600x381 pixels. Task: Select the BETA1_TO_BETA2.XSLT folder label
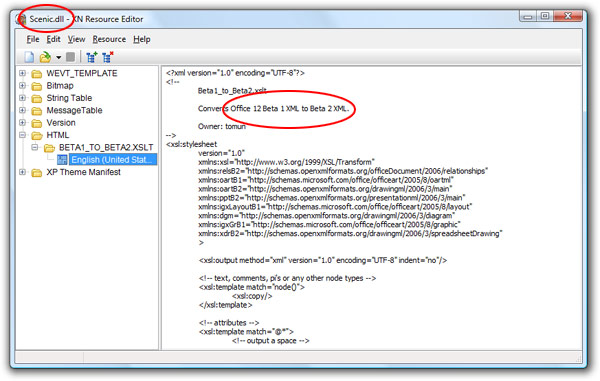pyautogui.click(x=106, y=147)
